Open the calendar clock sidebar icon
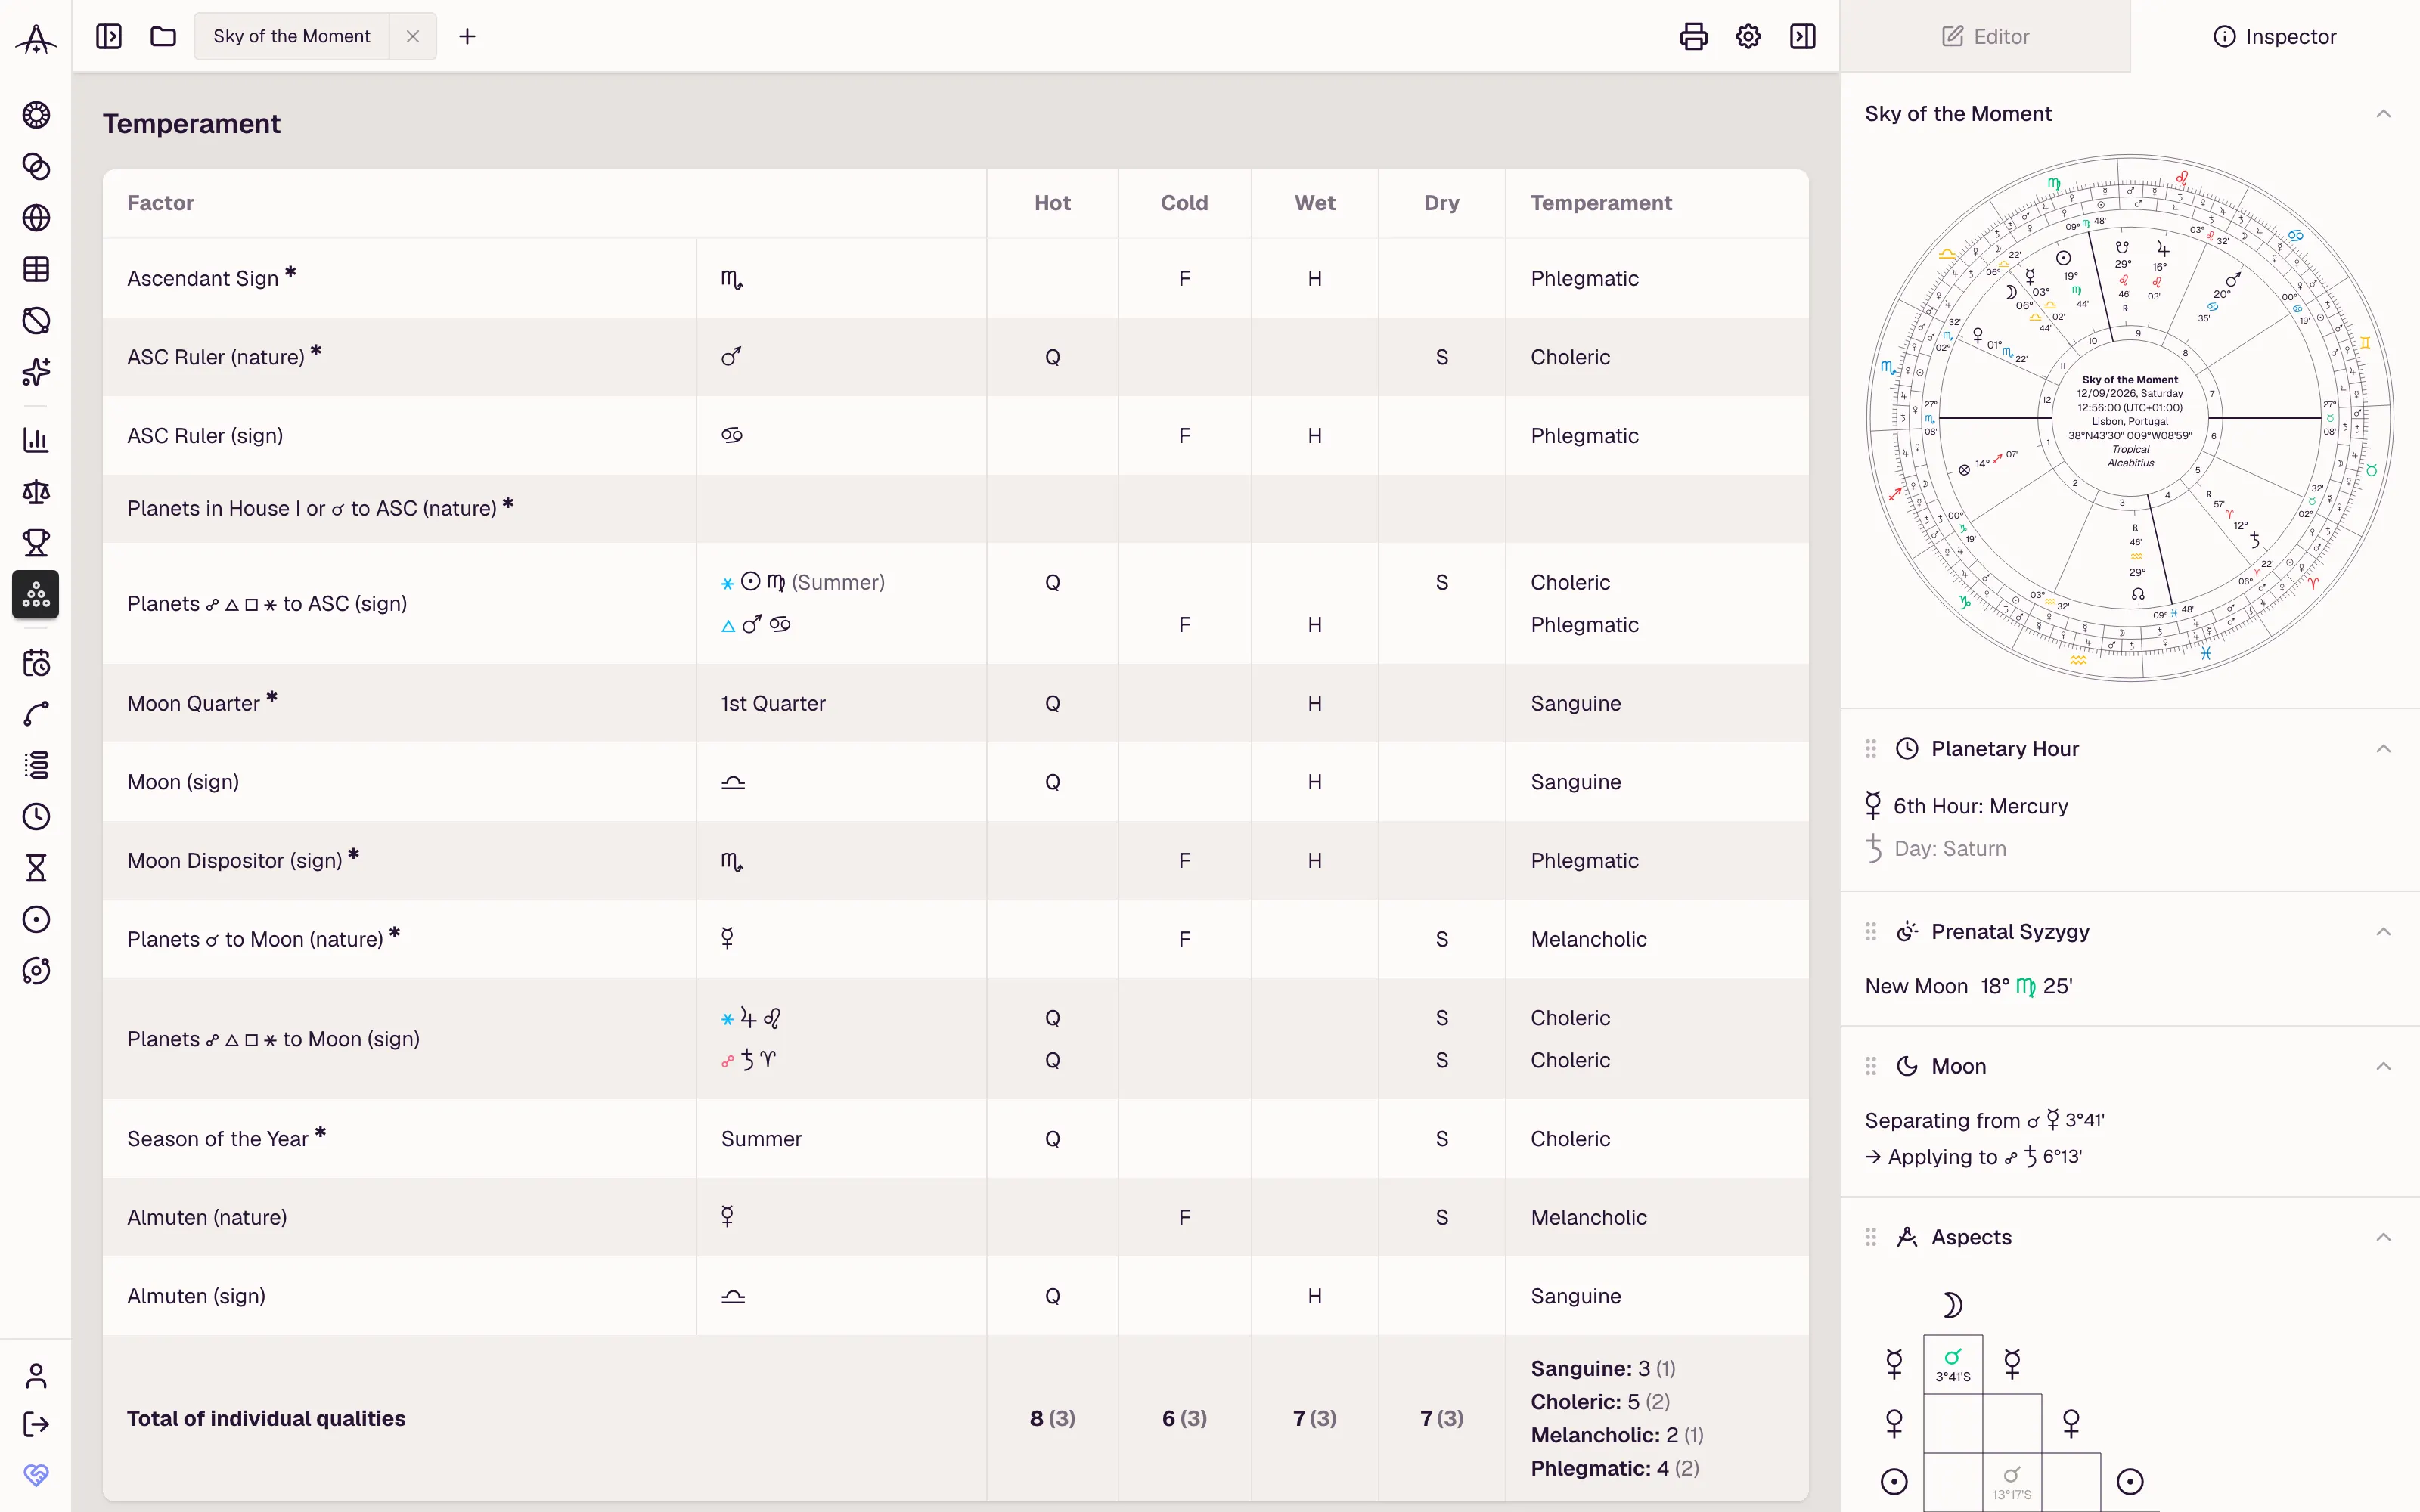Viewport: 2420px width, 1512px height. click(36, 663)
